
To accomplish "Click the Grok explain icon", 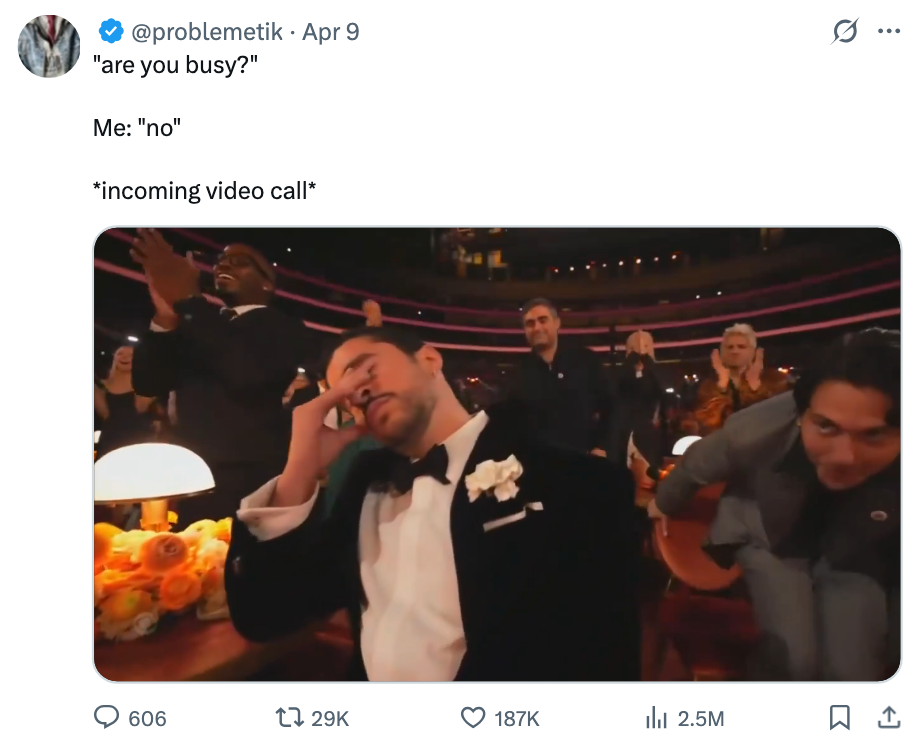I will (x=845, y=32).
